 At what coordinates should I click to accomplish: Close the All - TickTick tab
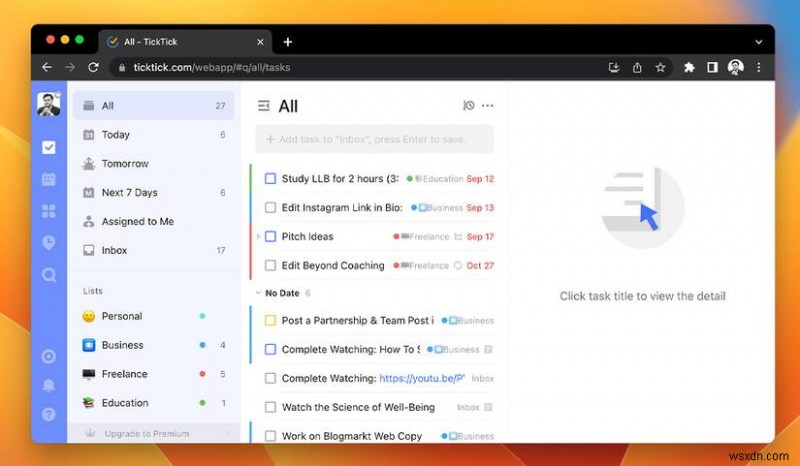tap(260, 42)
